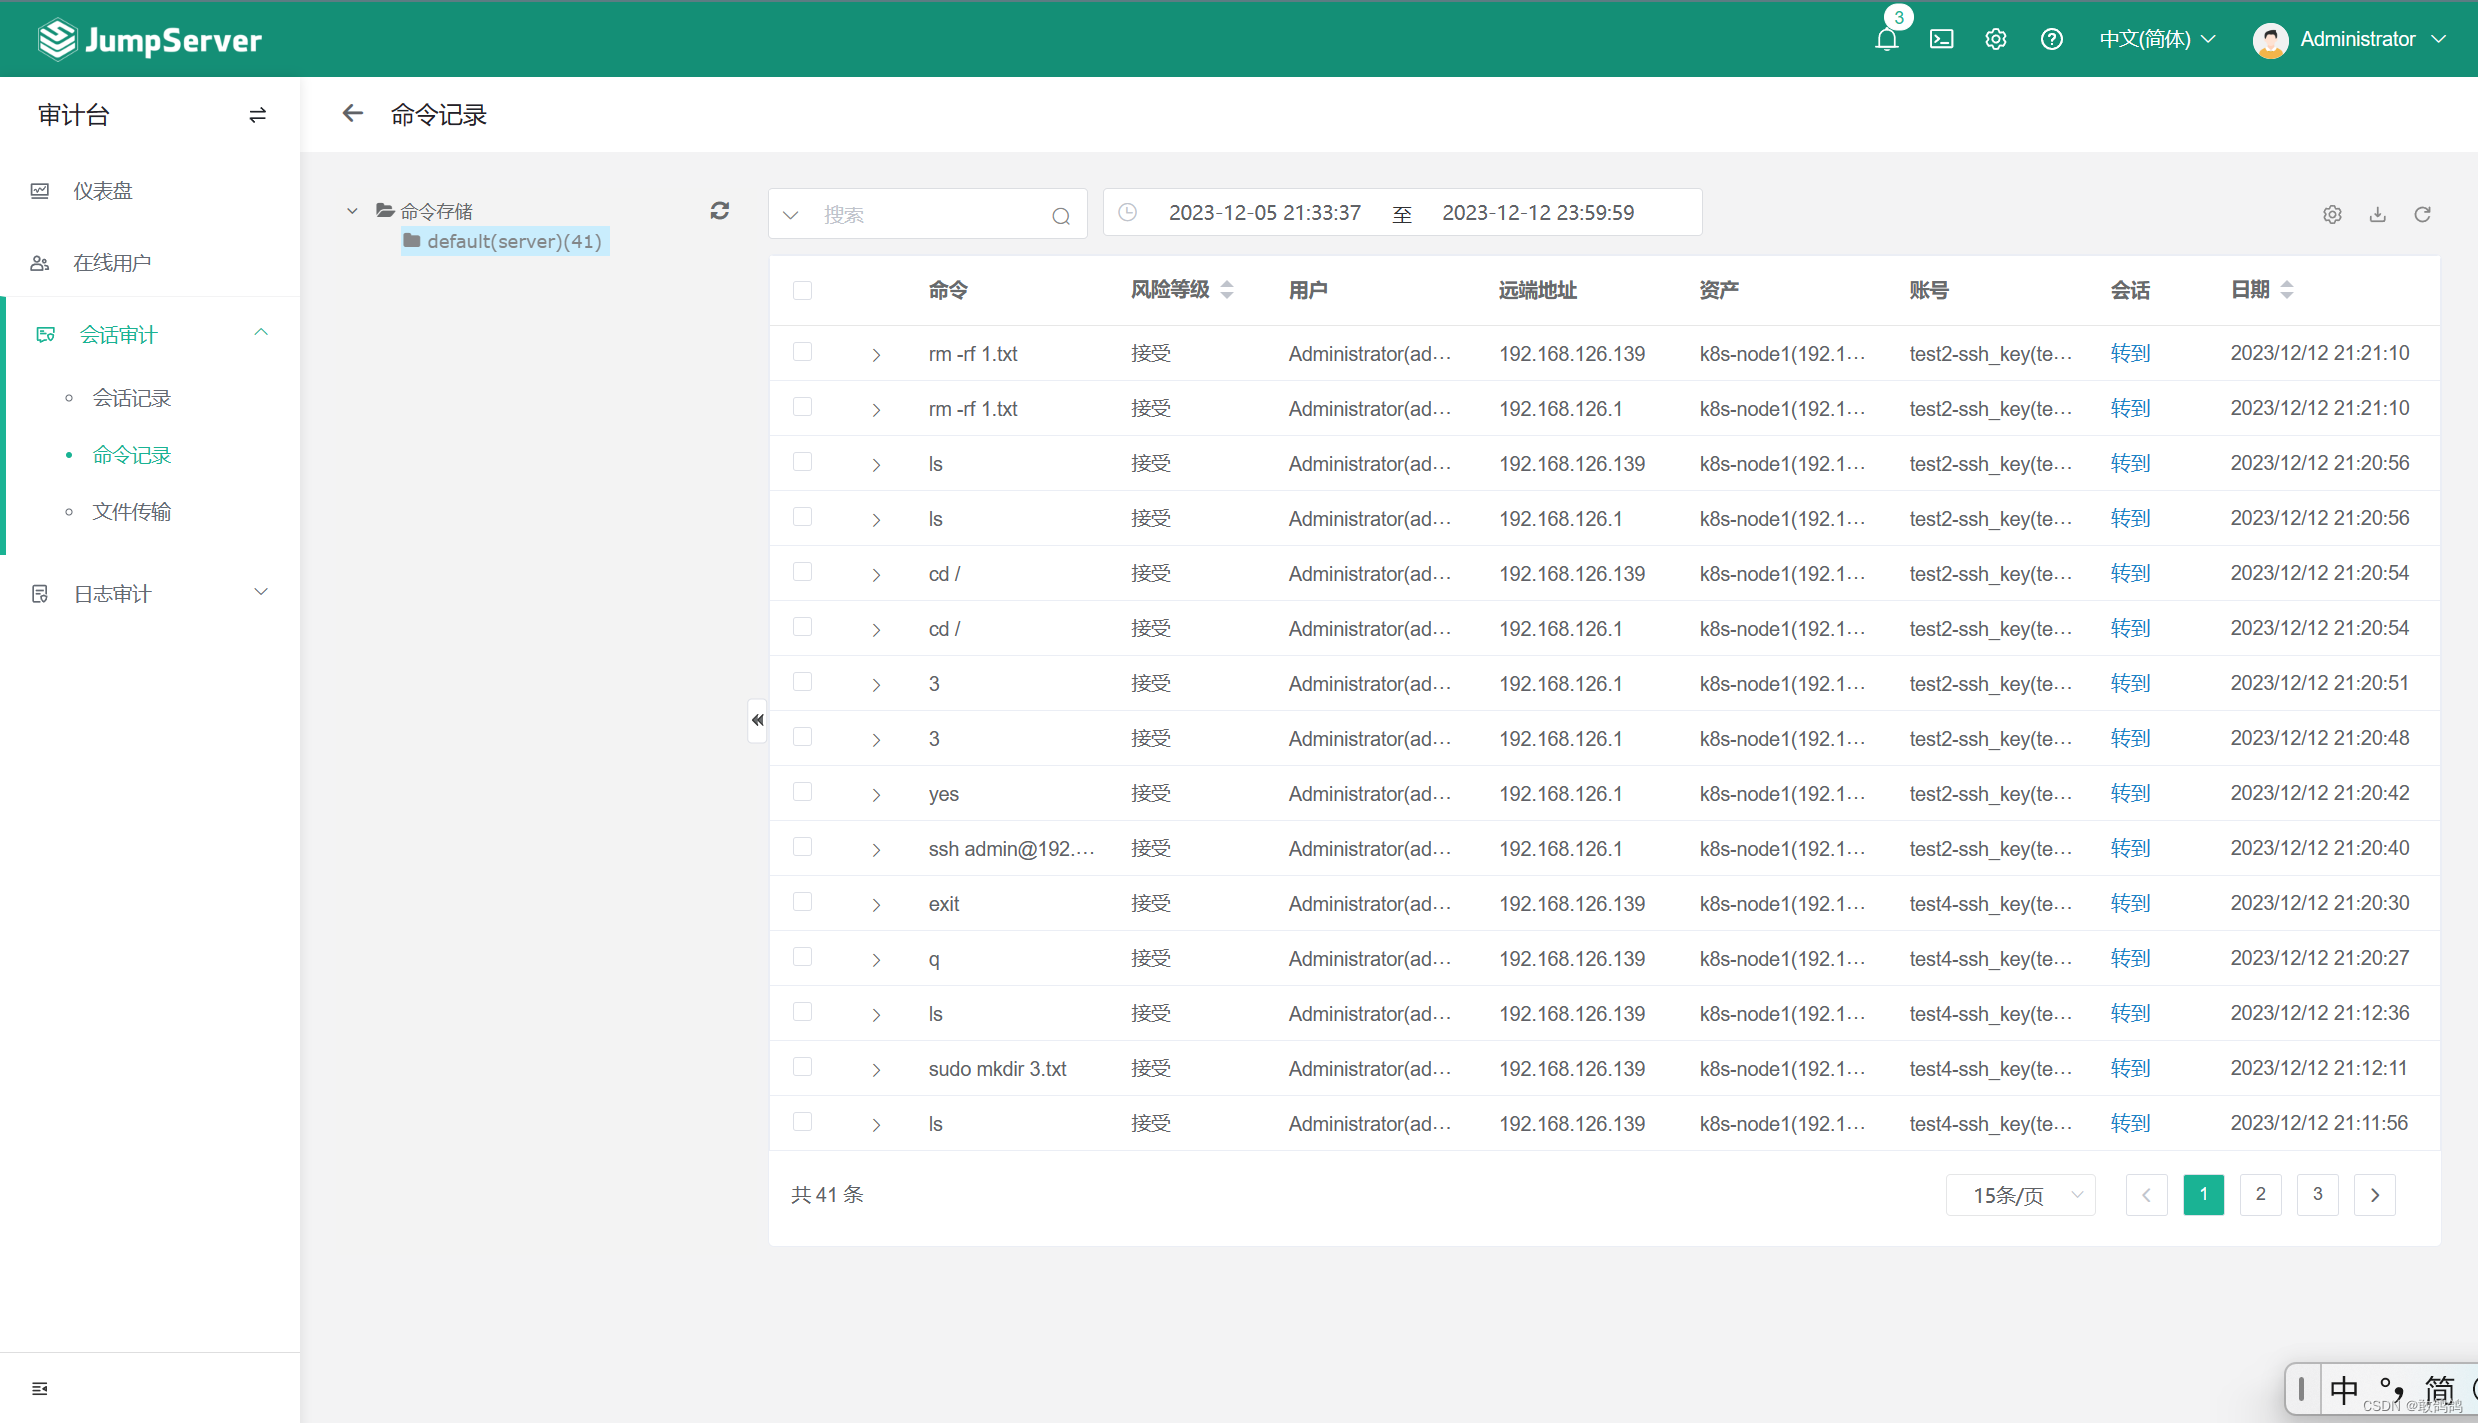Open the notifications bell icon
Viewport: 2478px width, 1423px height.
[x=1886, y=39]
